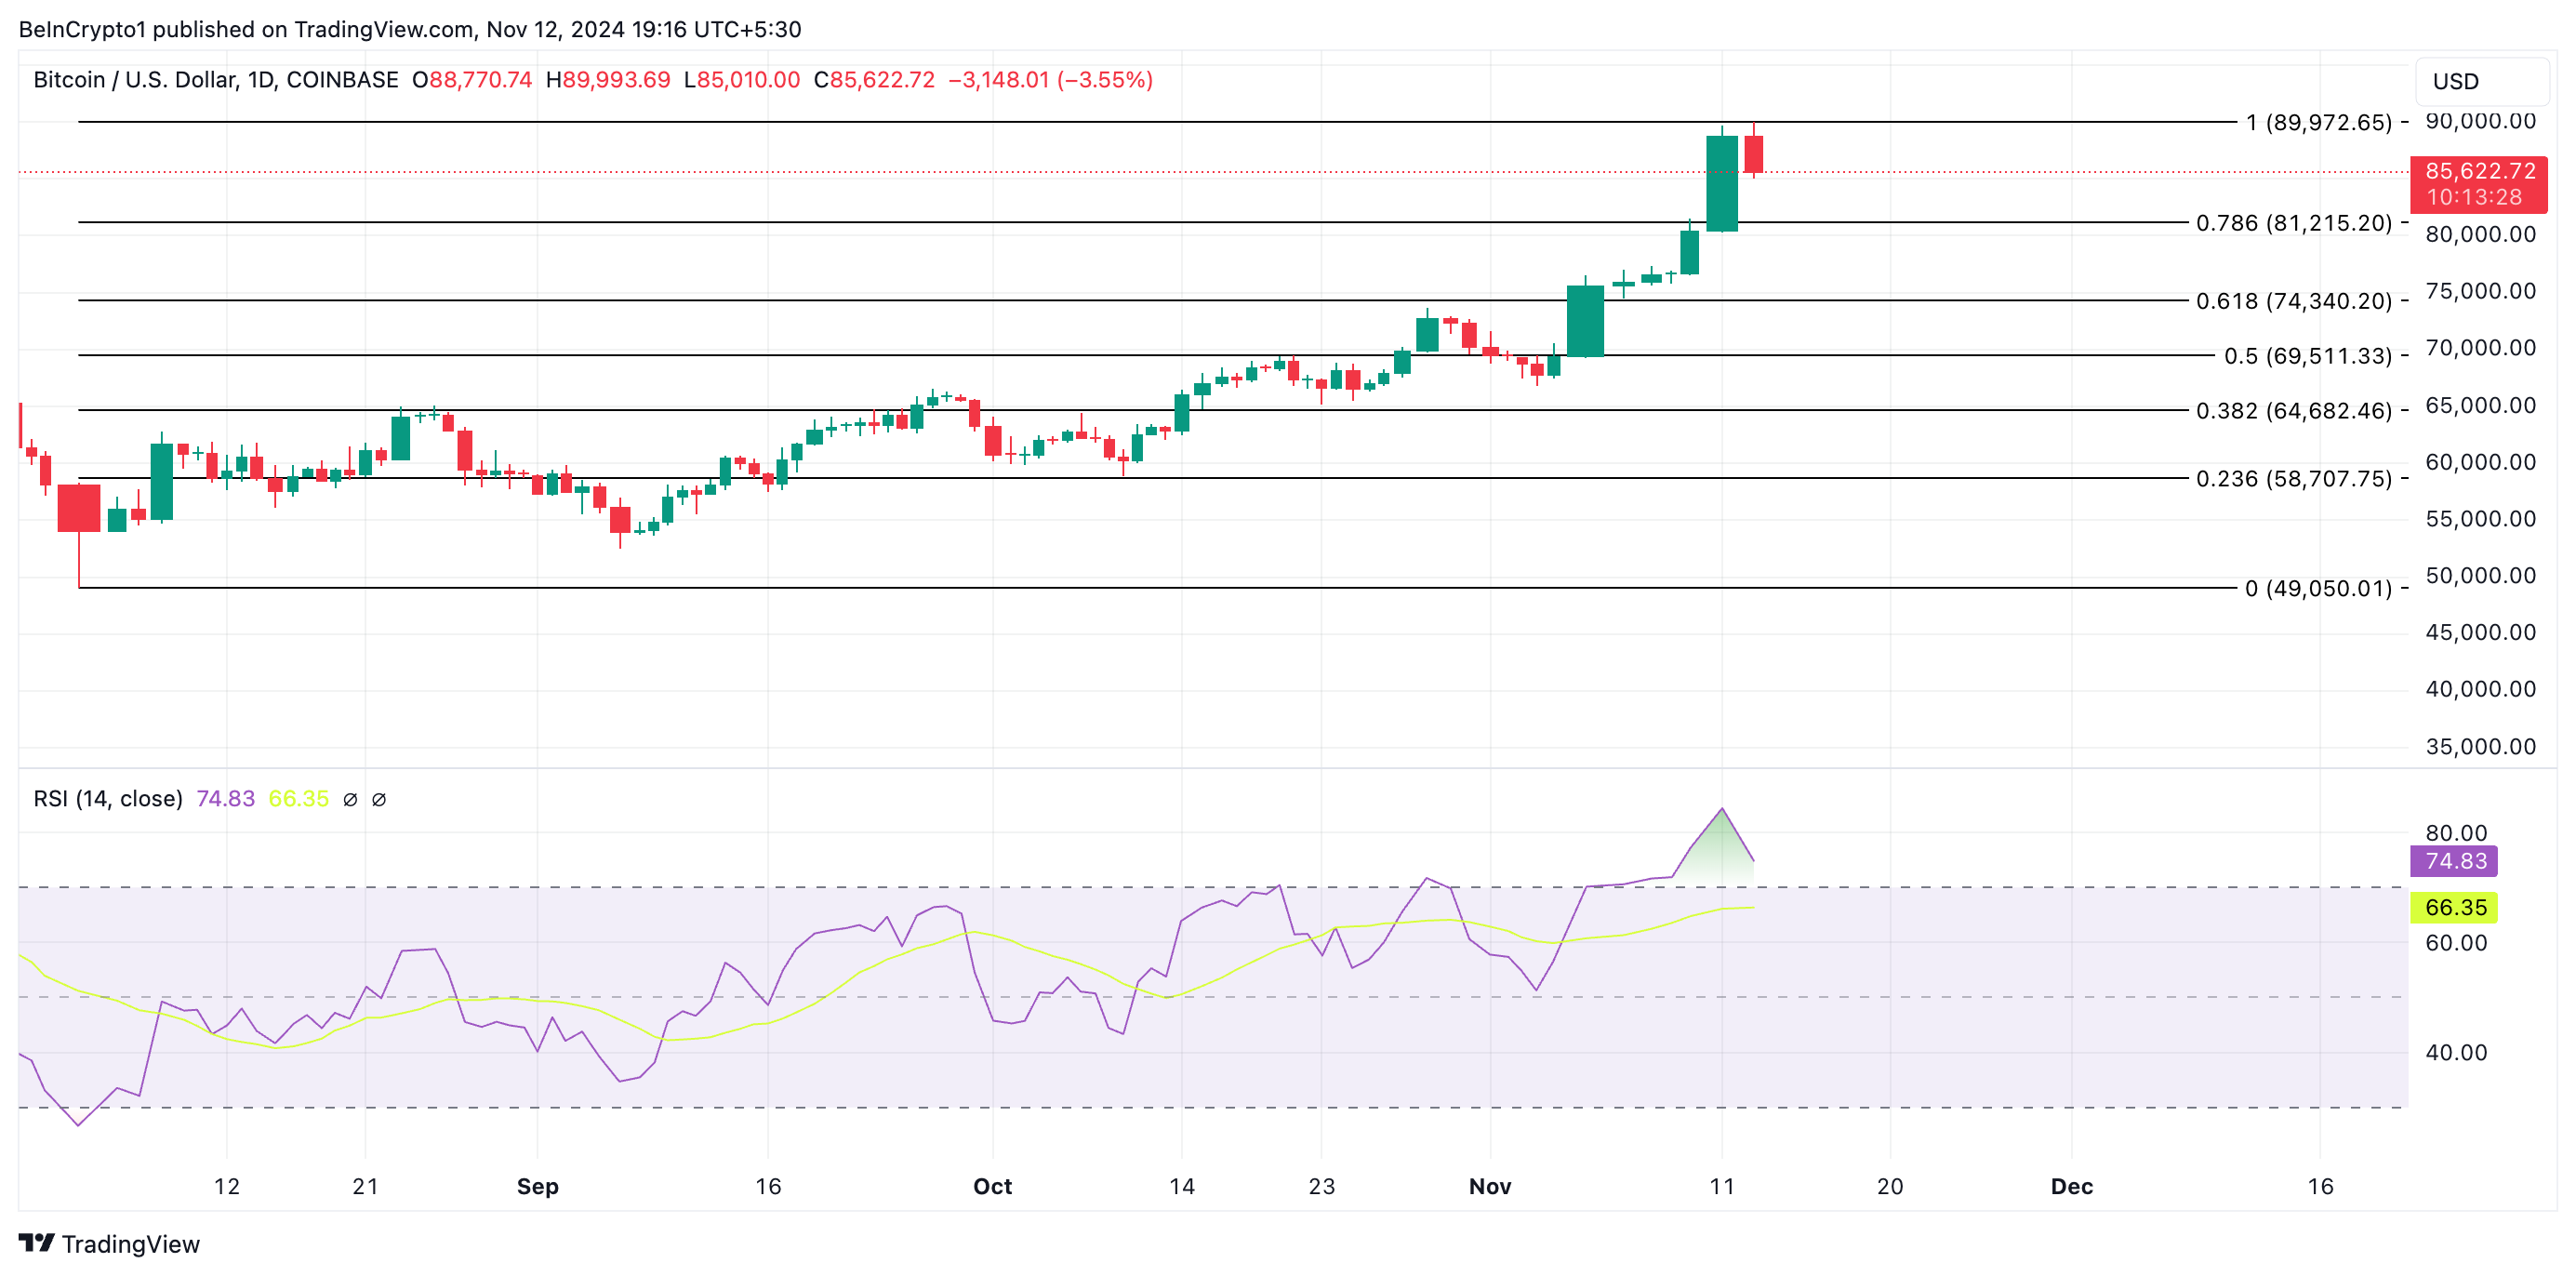Select the RSI (14, close) indicator label
2576x1276 pixels.
click(x=108, y=799)
